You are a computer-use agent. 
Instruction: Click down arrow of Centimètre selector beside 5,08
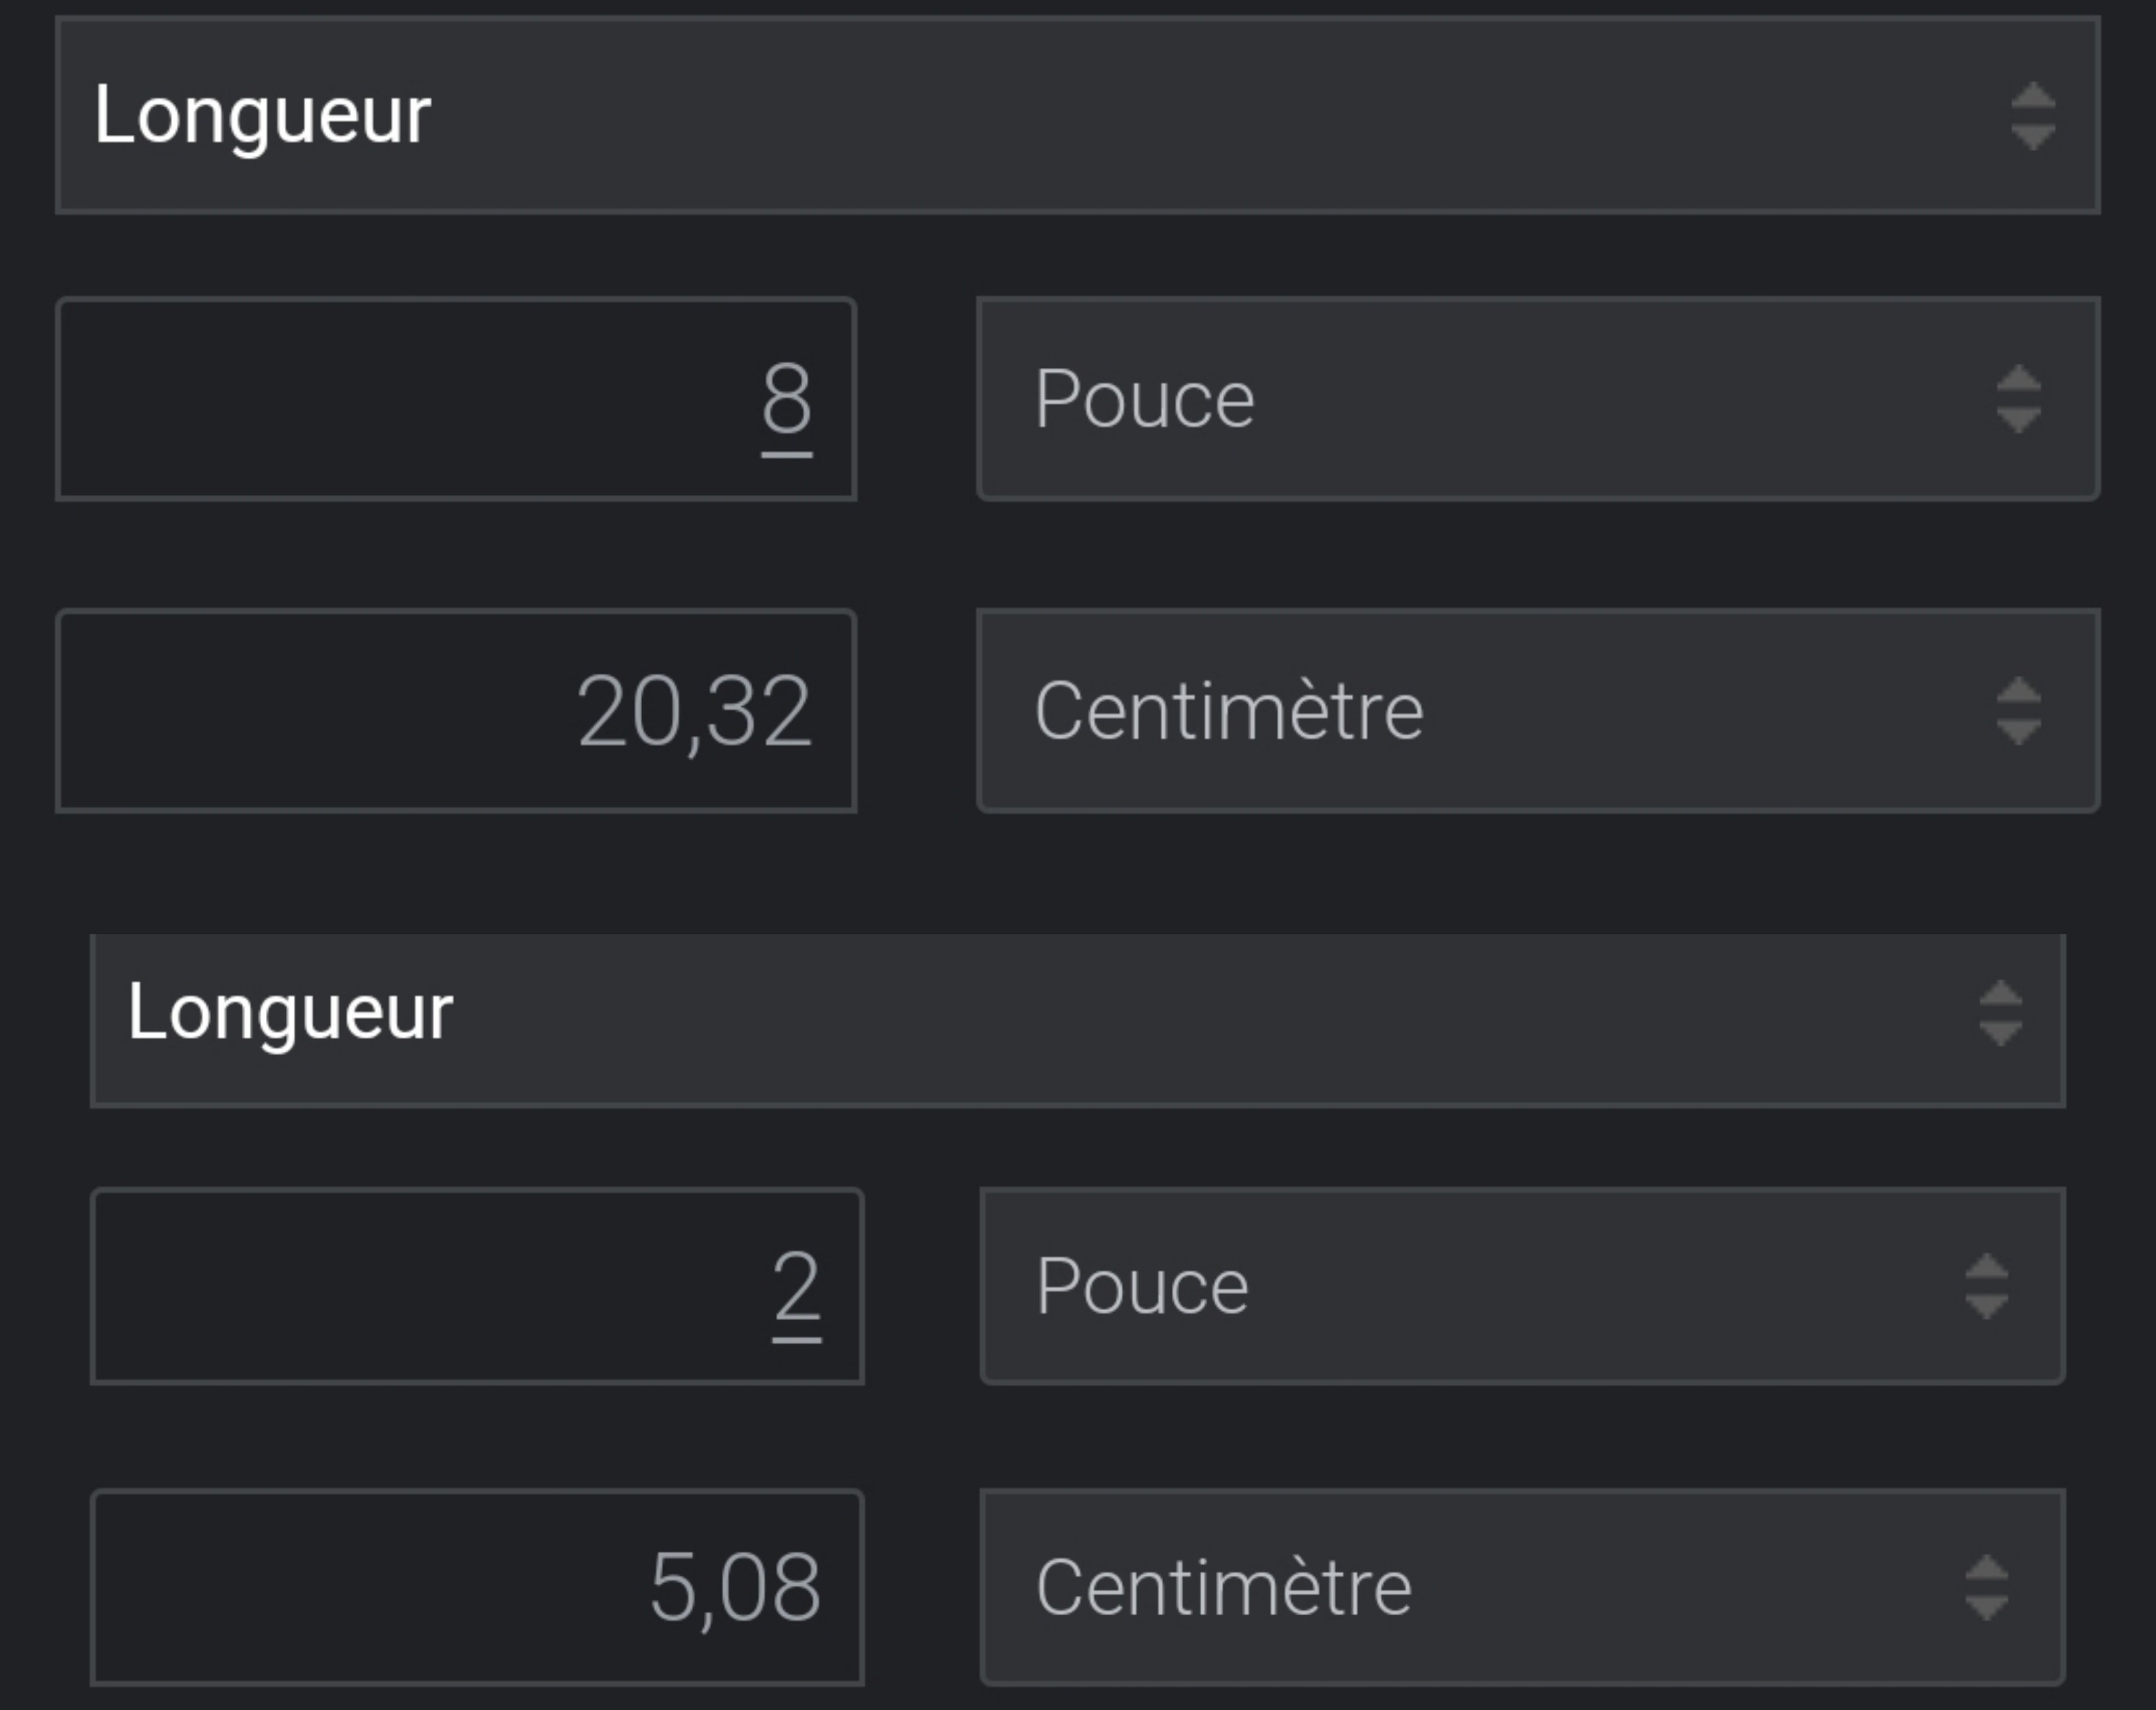pos(1986,1607)
